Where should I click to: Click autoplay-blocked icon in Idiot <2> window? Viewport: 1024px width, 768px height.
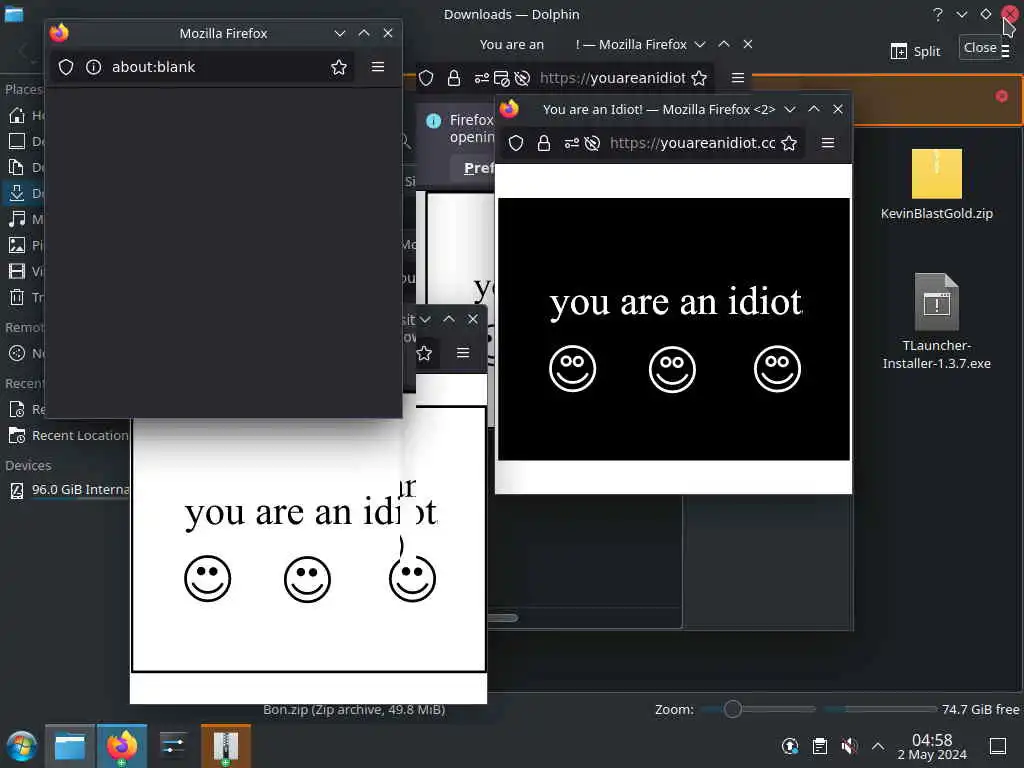592,143
